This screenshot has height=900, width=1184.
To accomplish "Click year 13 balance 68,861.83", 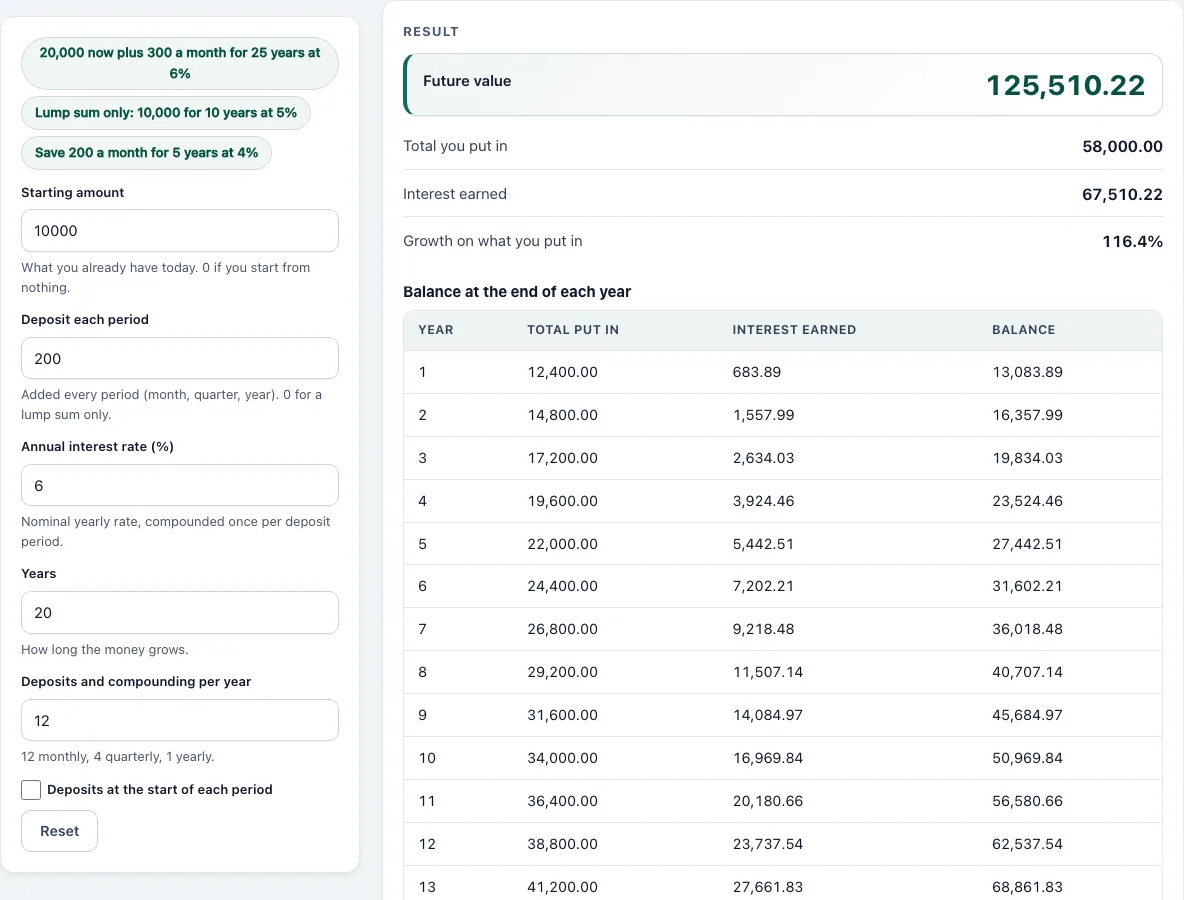I will tap(1027, 888).
